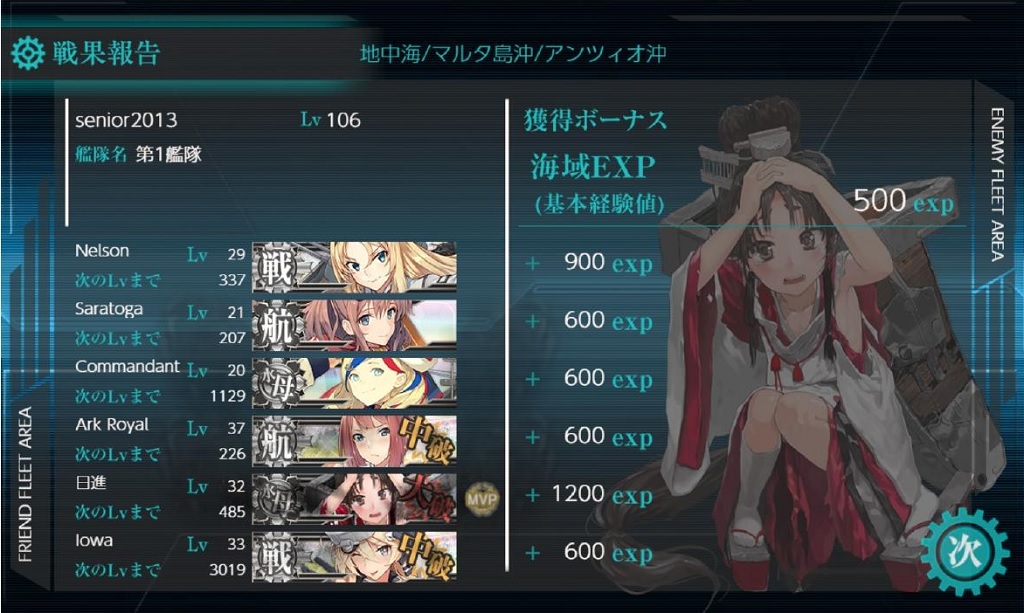Open the ENEMY FLEET AREA side tab
Screen dimensions: 1024x613
coord(997,185)
